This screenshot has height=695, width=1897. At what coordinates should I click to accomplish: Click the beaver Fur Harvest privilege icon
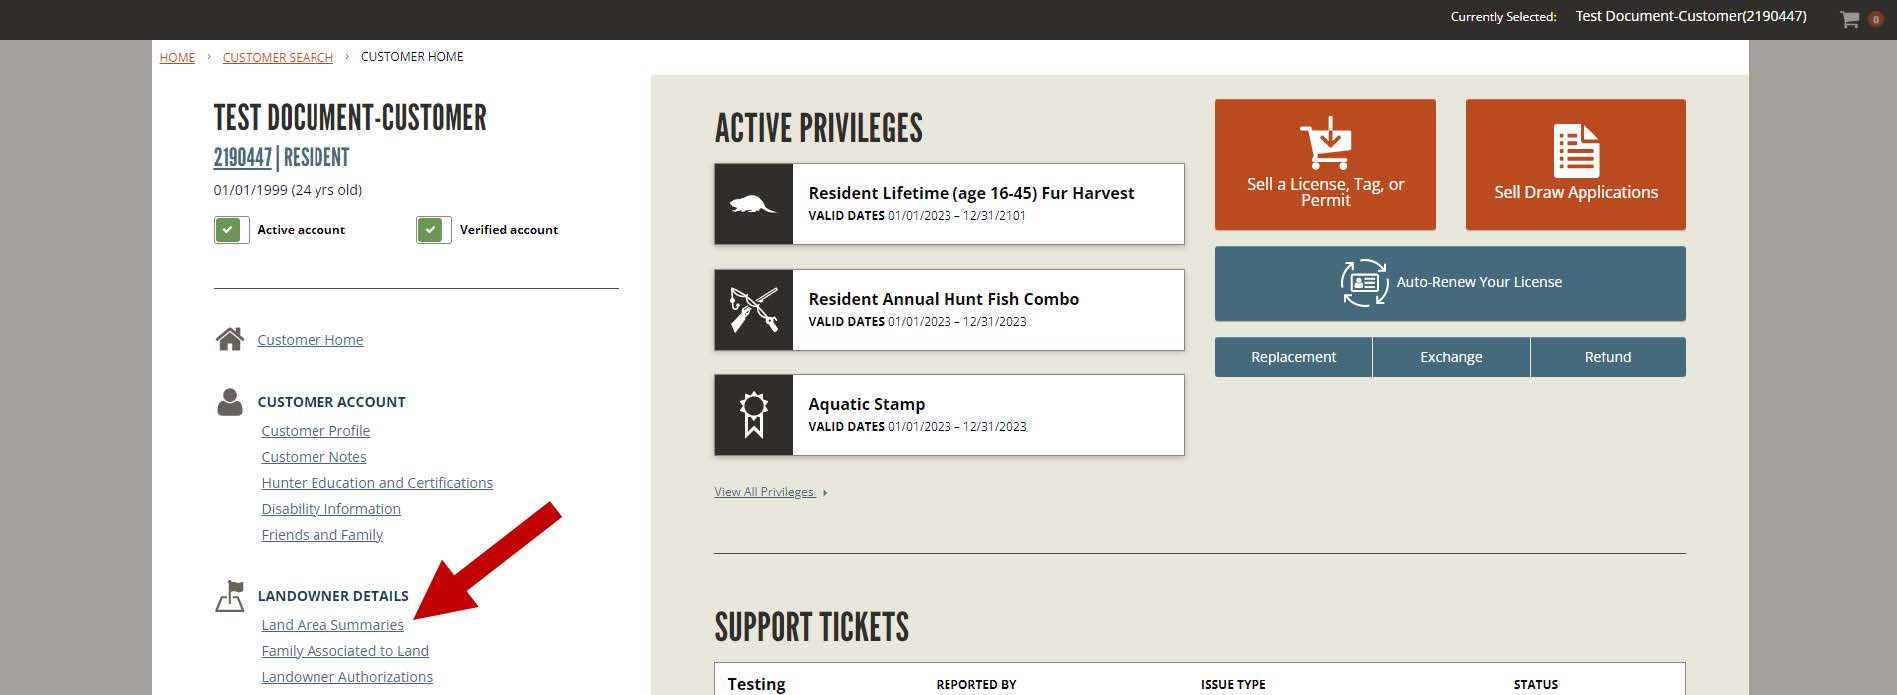click(x=754, y=204)
